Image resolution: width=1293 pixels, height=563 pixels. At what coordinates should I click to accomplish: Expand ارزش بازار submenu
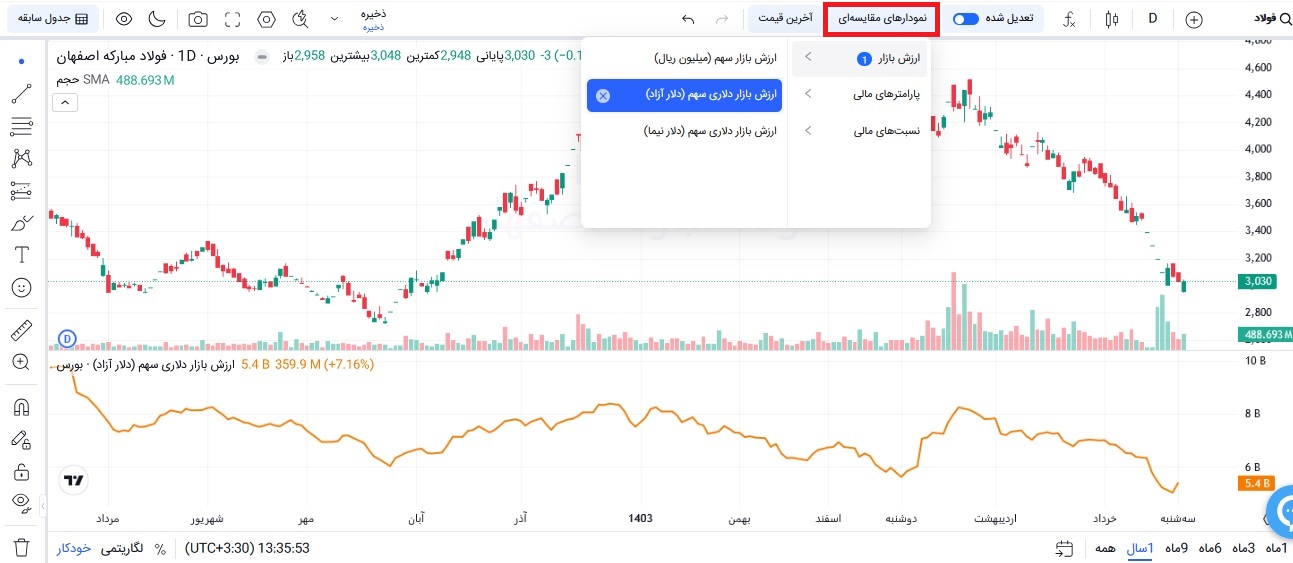860,60
